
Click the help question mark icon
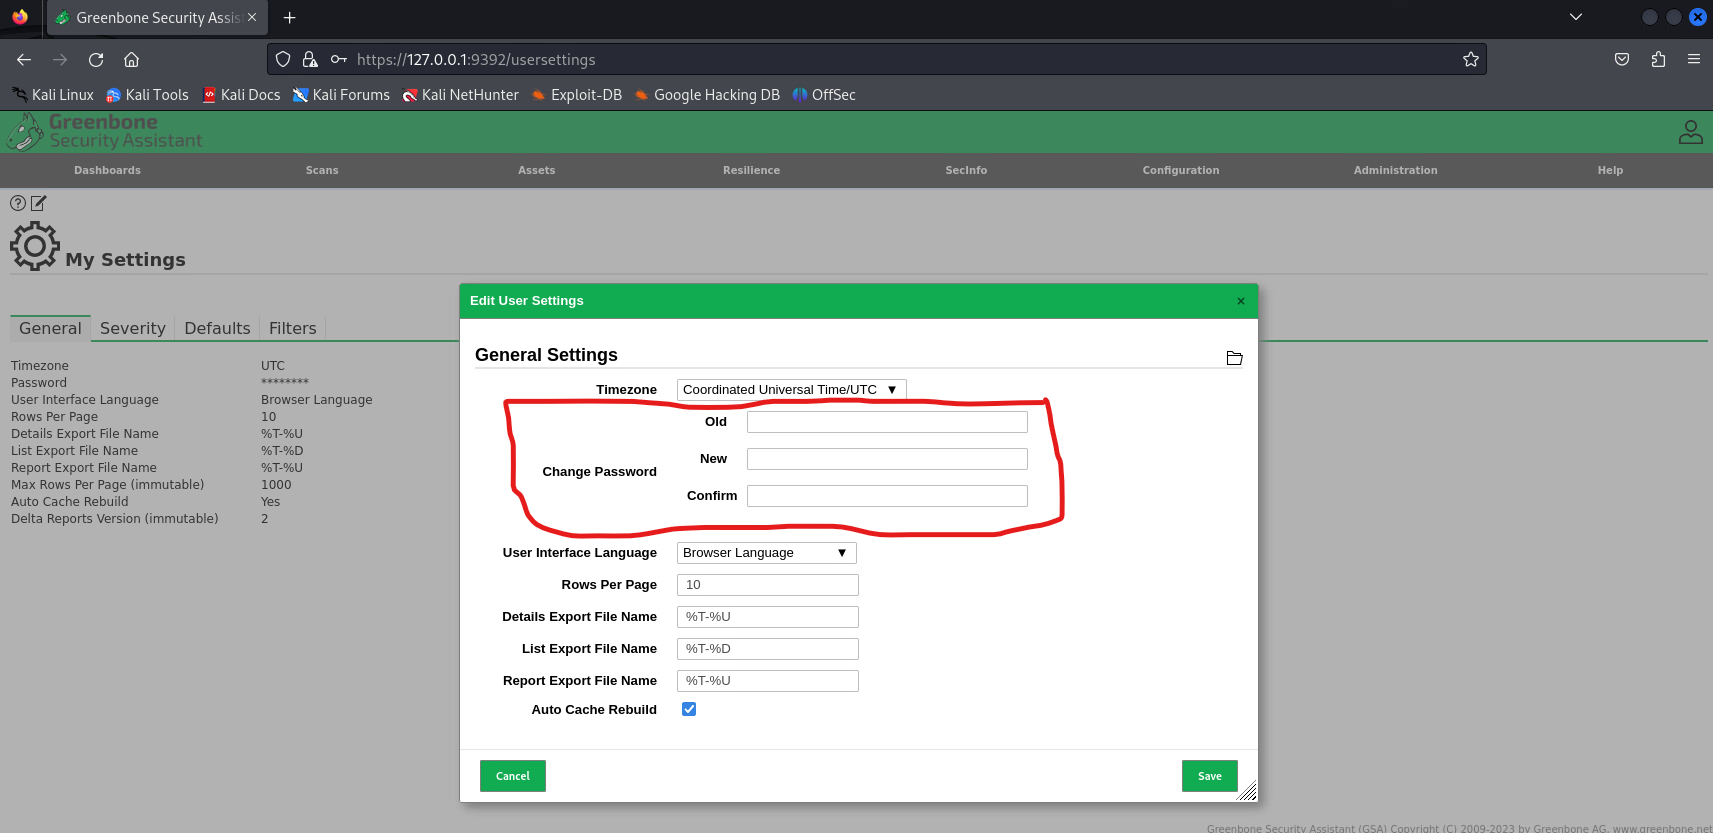point(18,203)
